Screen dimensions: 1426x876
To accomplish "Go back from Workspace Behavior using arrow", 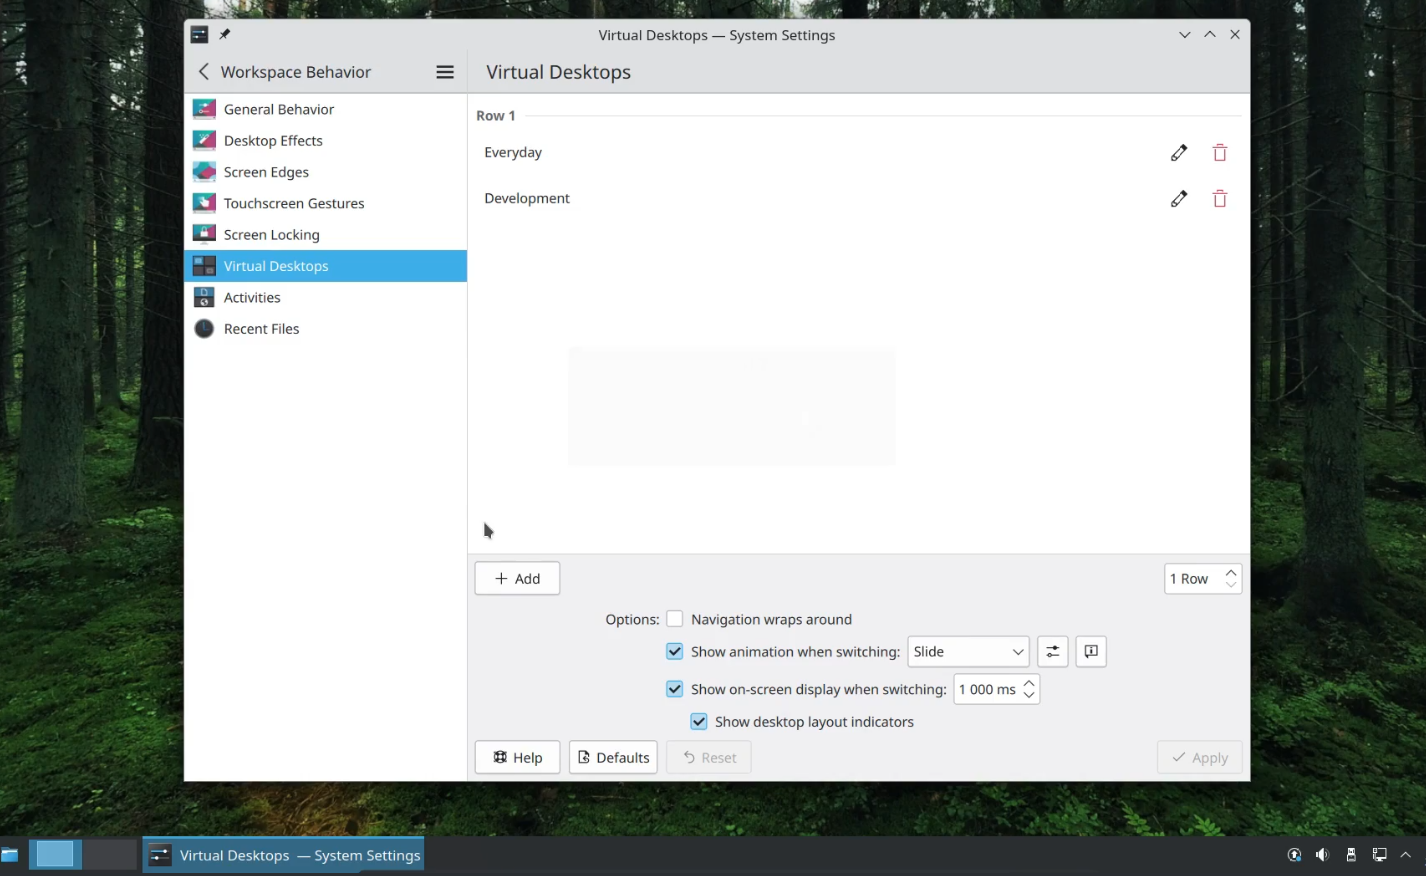I will point(204,72).
